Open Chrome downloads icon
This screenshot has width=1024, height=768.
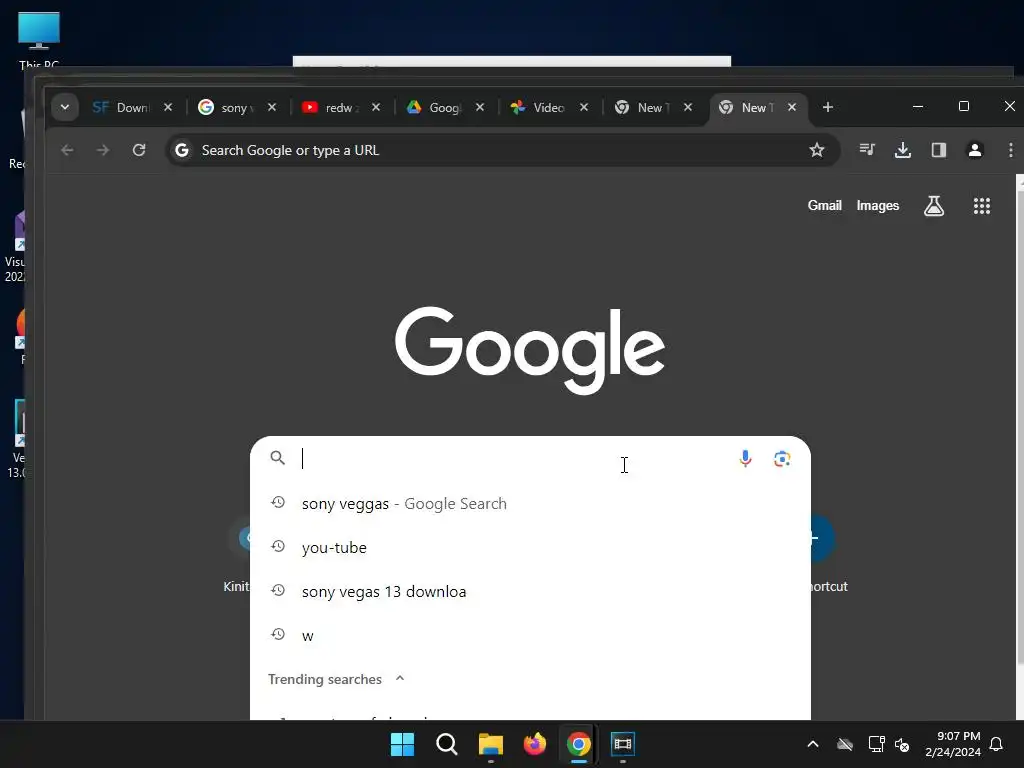tap(903, 150)
